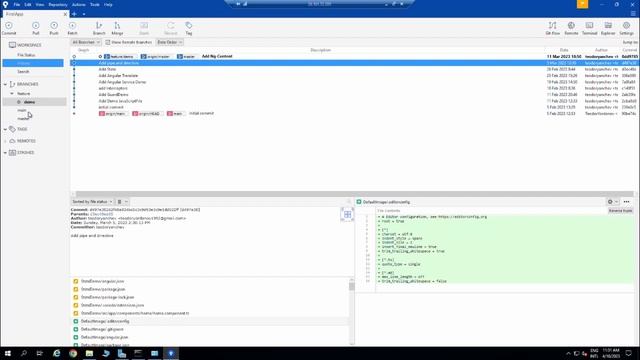Open the taskbar search icon
The height and width of the screenshot is (360, 640).
pos(24,353)
